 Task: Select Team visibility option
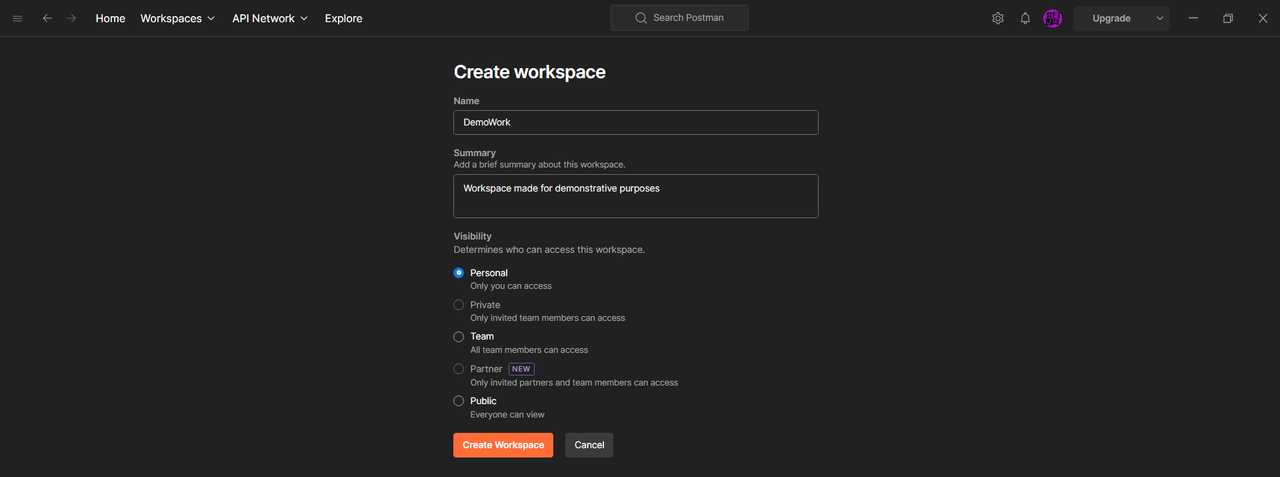459,337
